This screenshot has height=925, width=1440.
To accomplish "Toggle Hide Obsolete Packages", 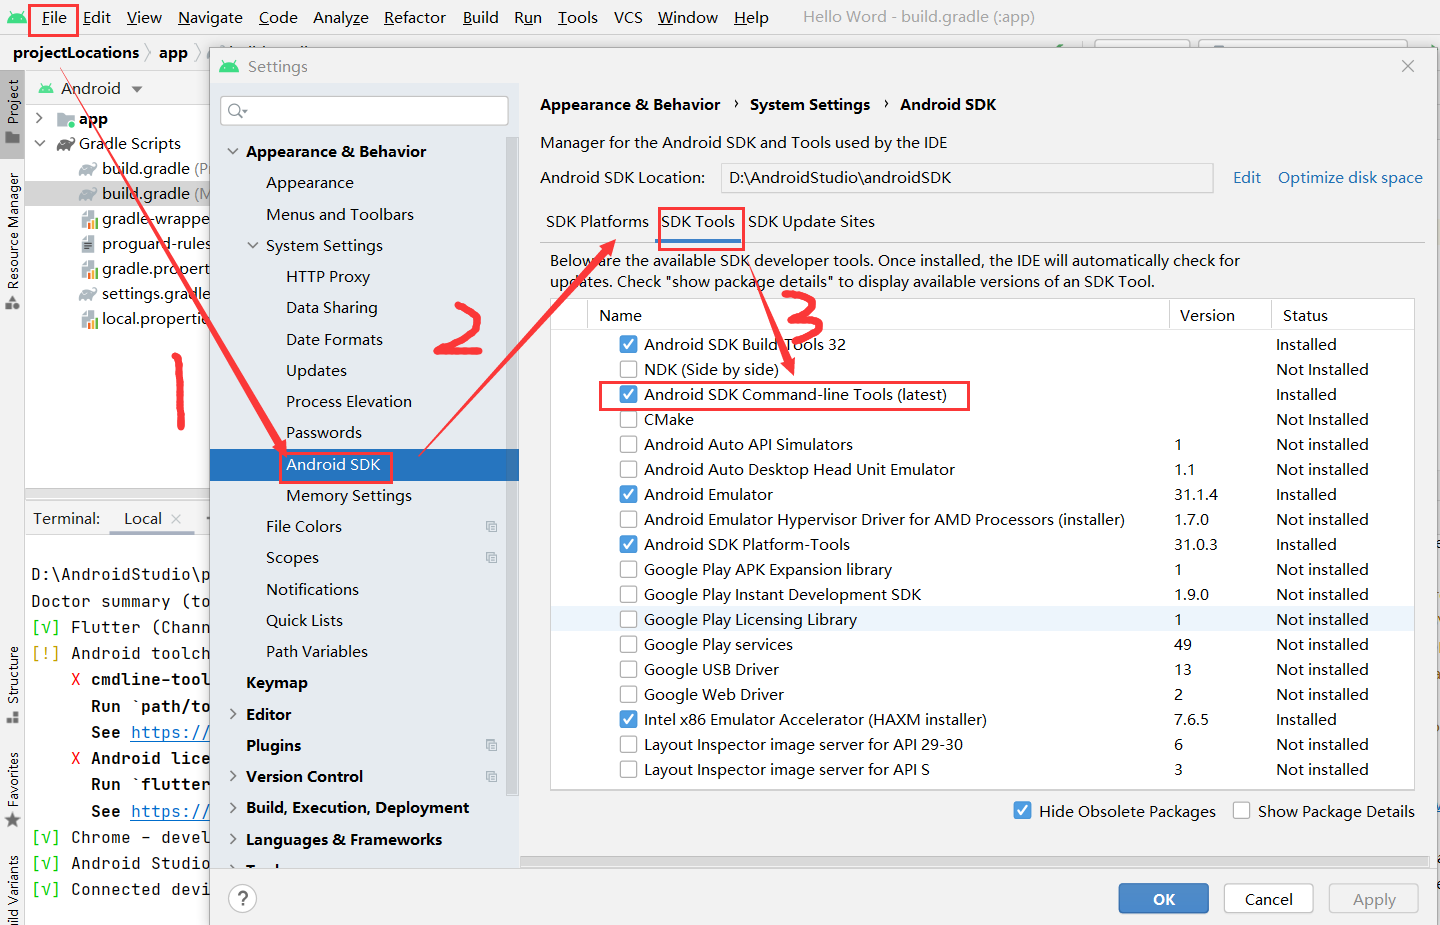I will [x=1022, y=810].
